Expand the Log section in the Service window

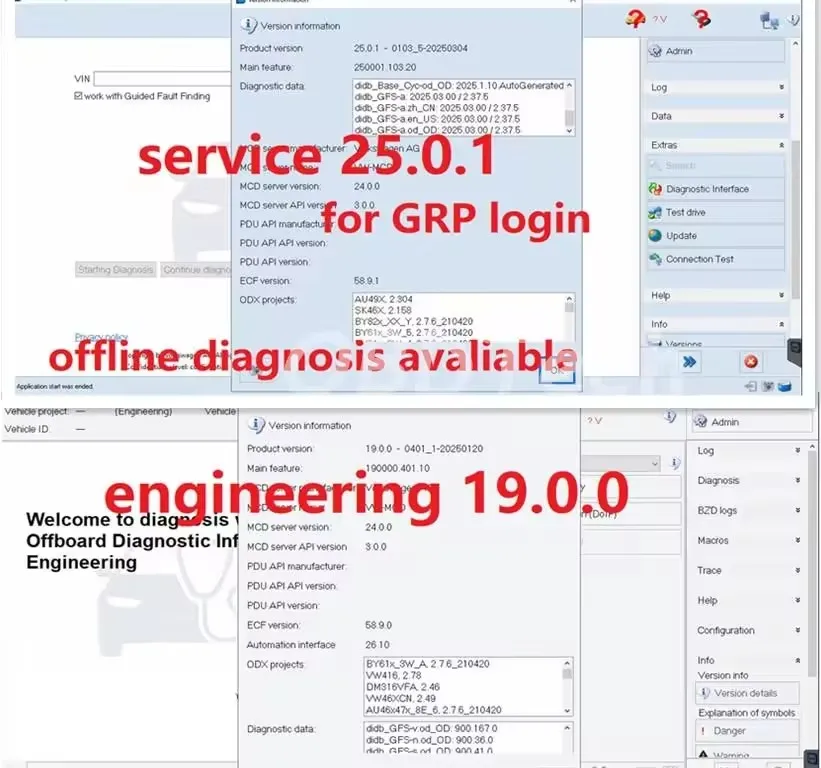pos(716,87)
